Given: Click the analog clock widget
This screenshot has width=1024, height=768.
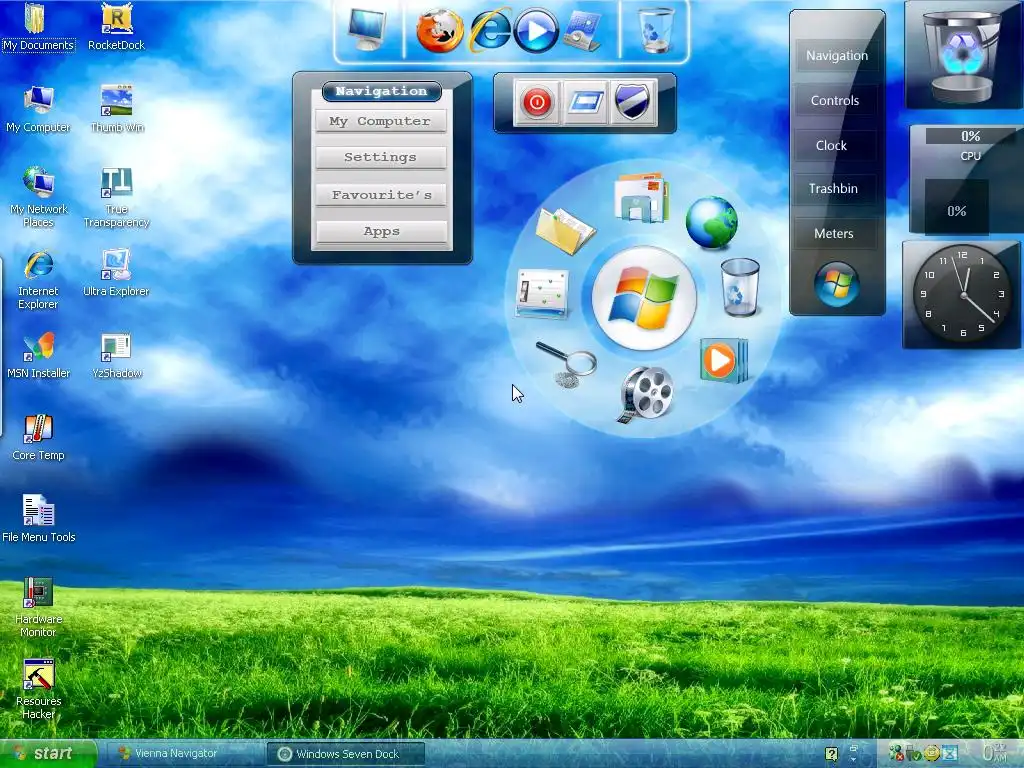Looking at the screenshot, I should (961, 295).
